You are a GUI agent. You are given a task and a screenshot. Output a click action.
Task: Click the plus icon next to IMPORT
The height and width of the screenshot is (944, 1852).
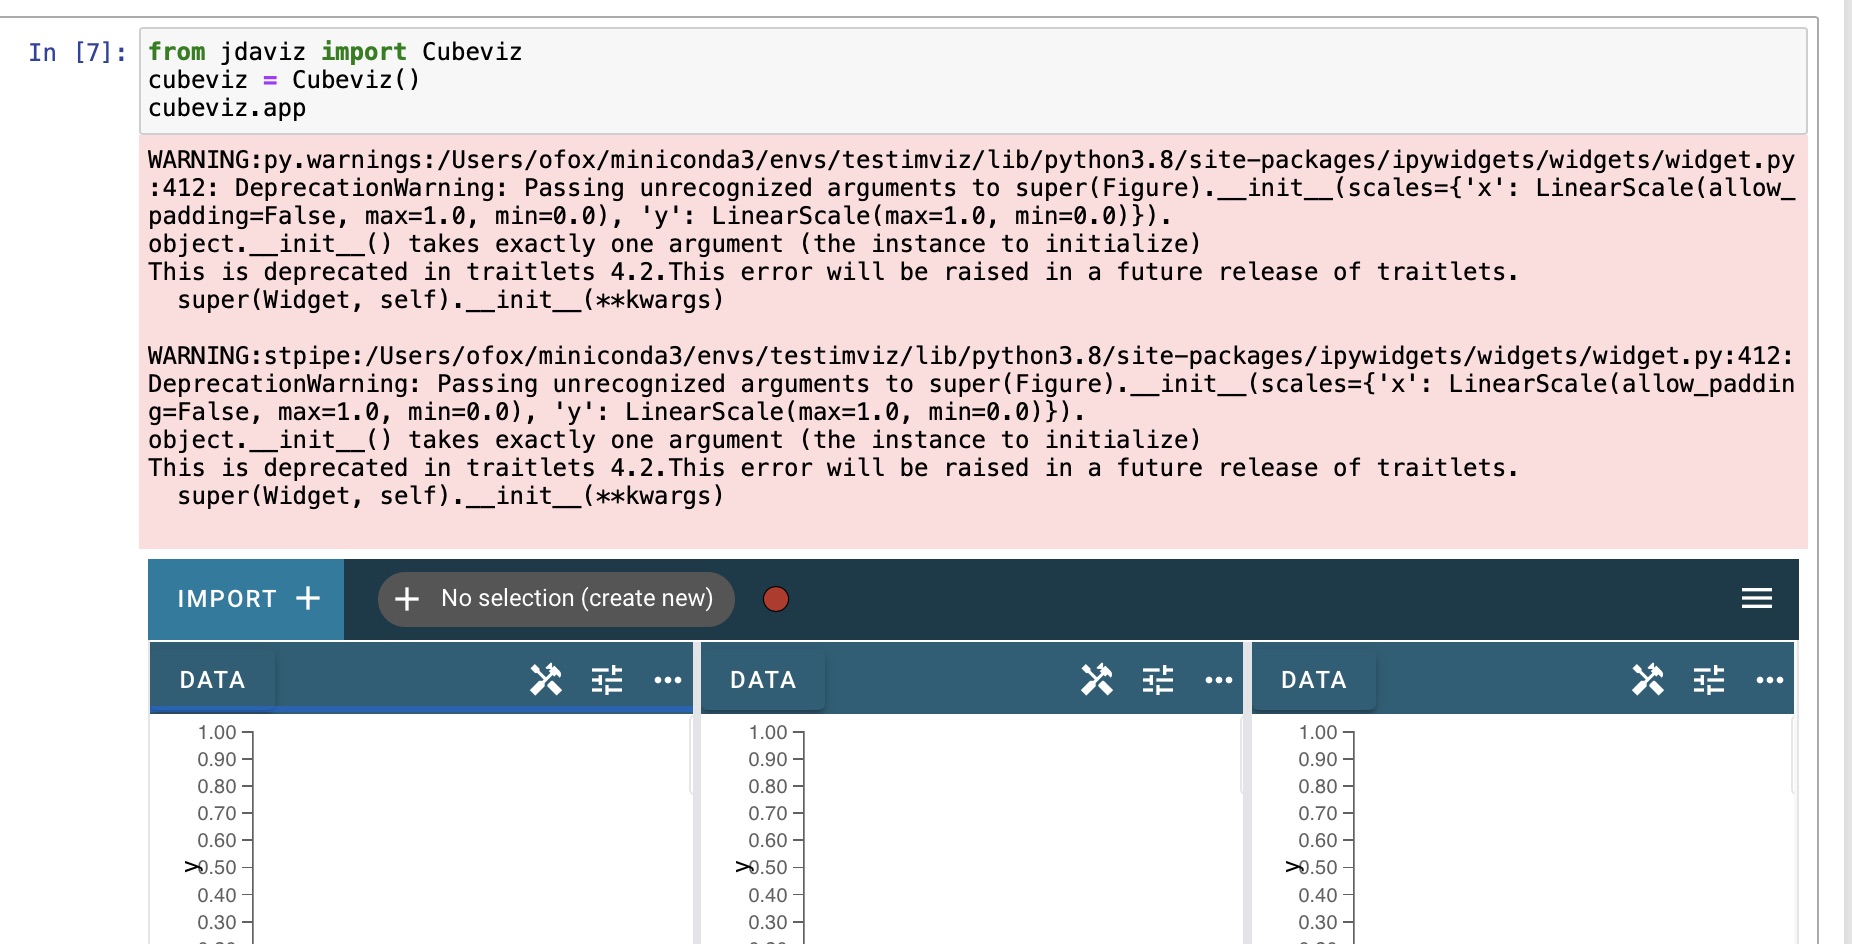coord(307,598)
